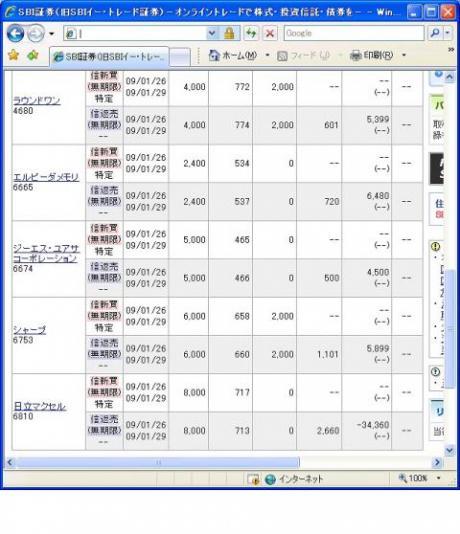Click the browser Back arrow button
The image size is (460, 534).
pos(15,33)
